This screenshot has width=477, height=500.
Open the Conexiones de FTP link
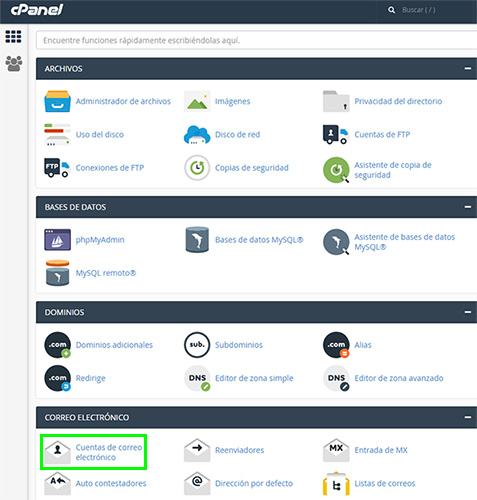click(x=110, y=168)
